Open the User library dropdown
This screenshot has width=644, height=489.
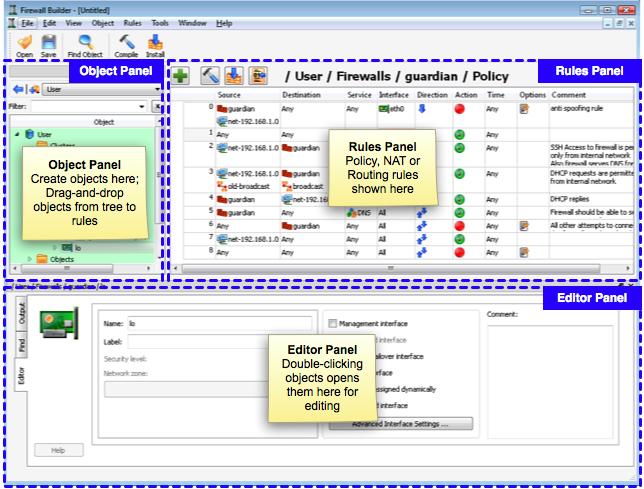[100, 89]
